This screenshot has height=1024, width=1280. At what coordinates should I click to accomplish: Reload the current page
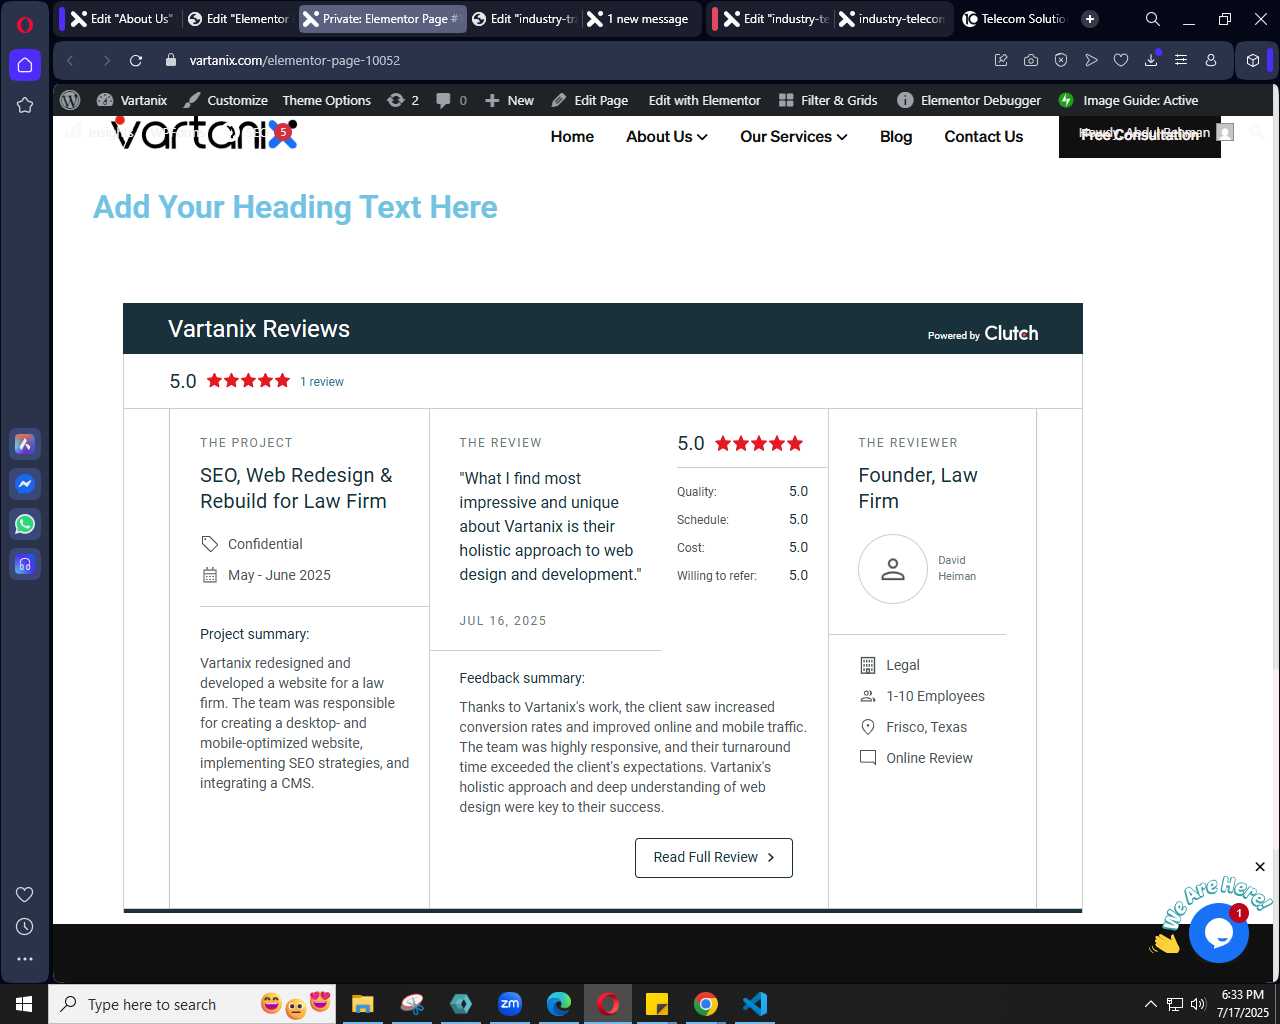pyautogui.click(x=136, y=60)
